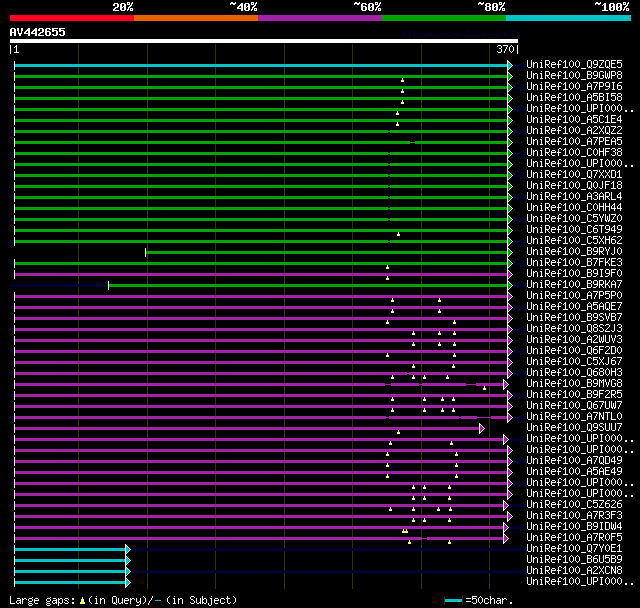Select the UniRef100_B9F2R5 label
This screenshot has height=608, width=640.
click(574, 395)
